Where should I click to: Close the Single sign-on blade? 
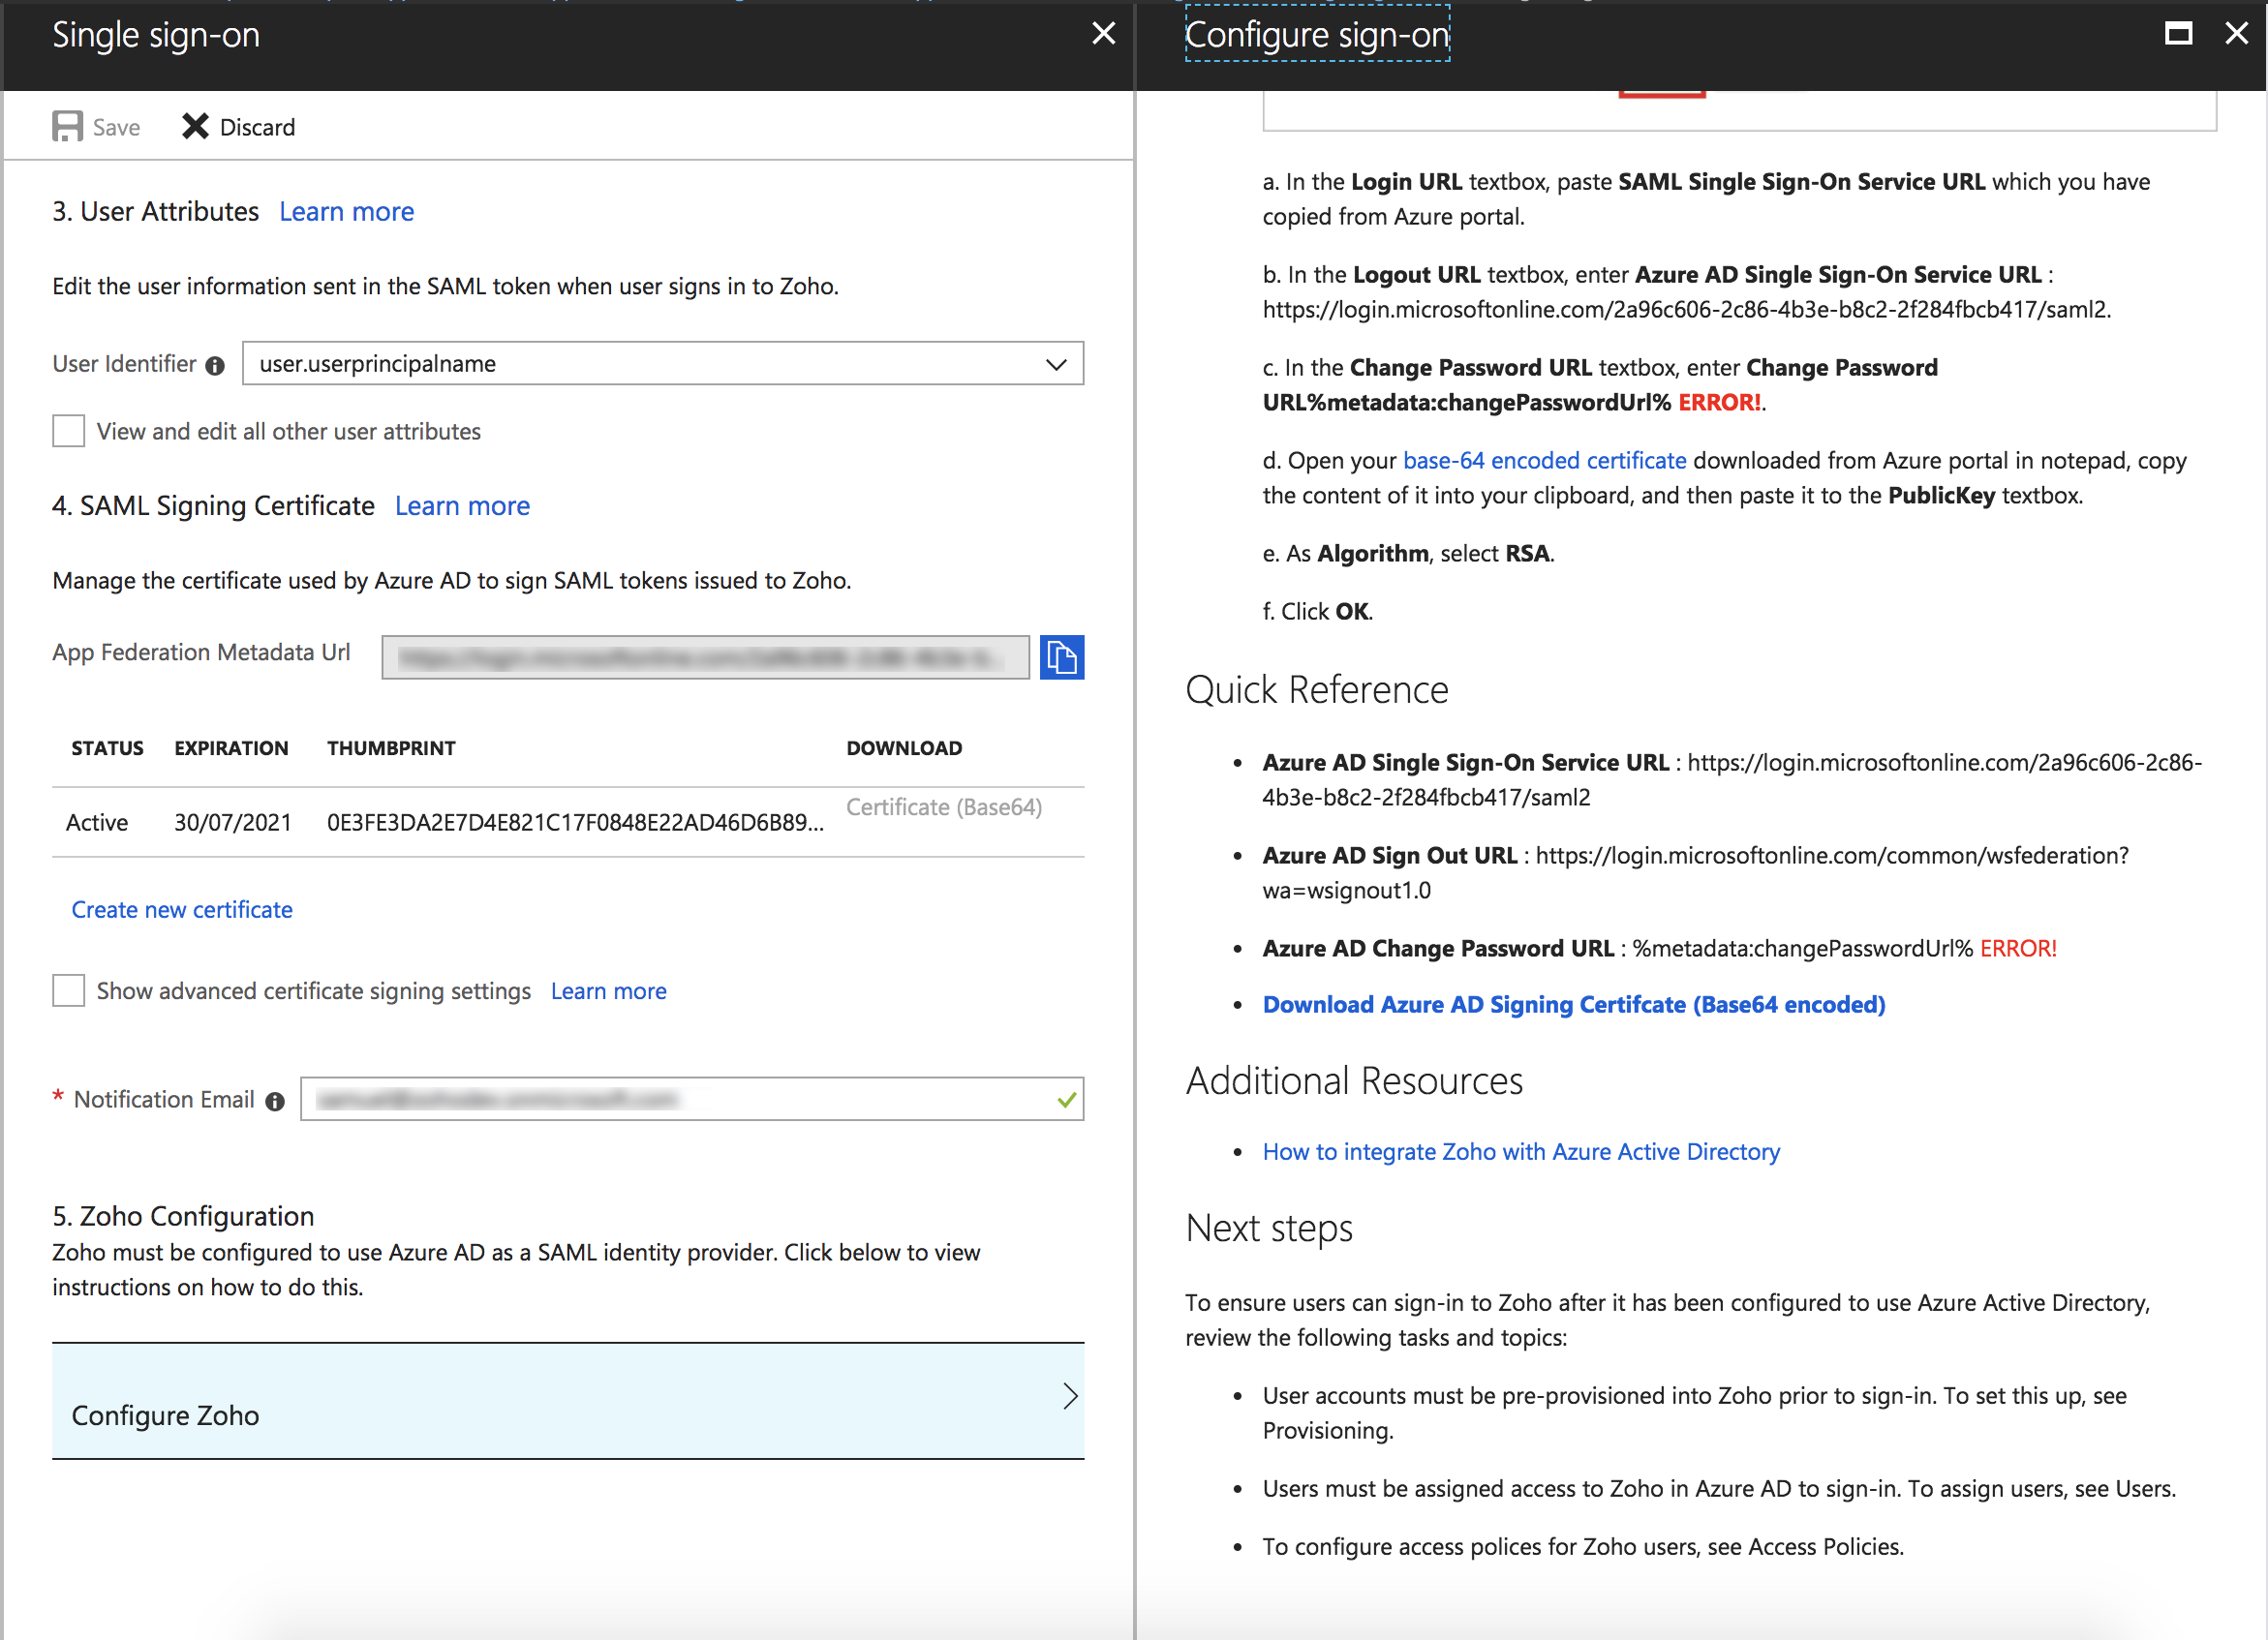(1103, 34)
